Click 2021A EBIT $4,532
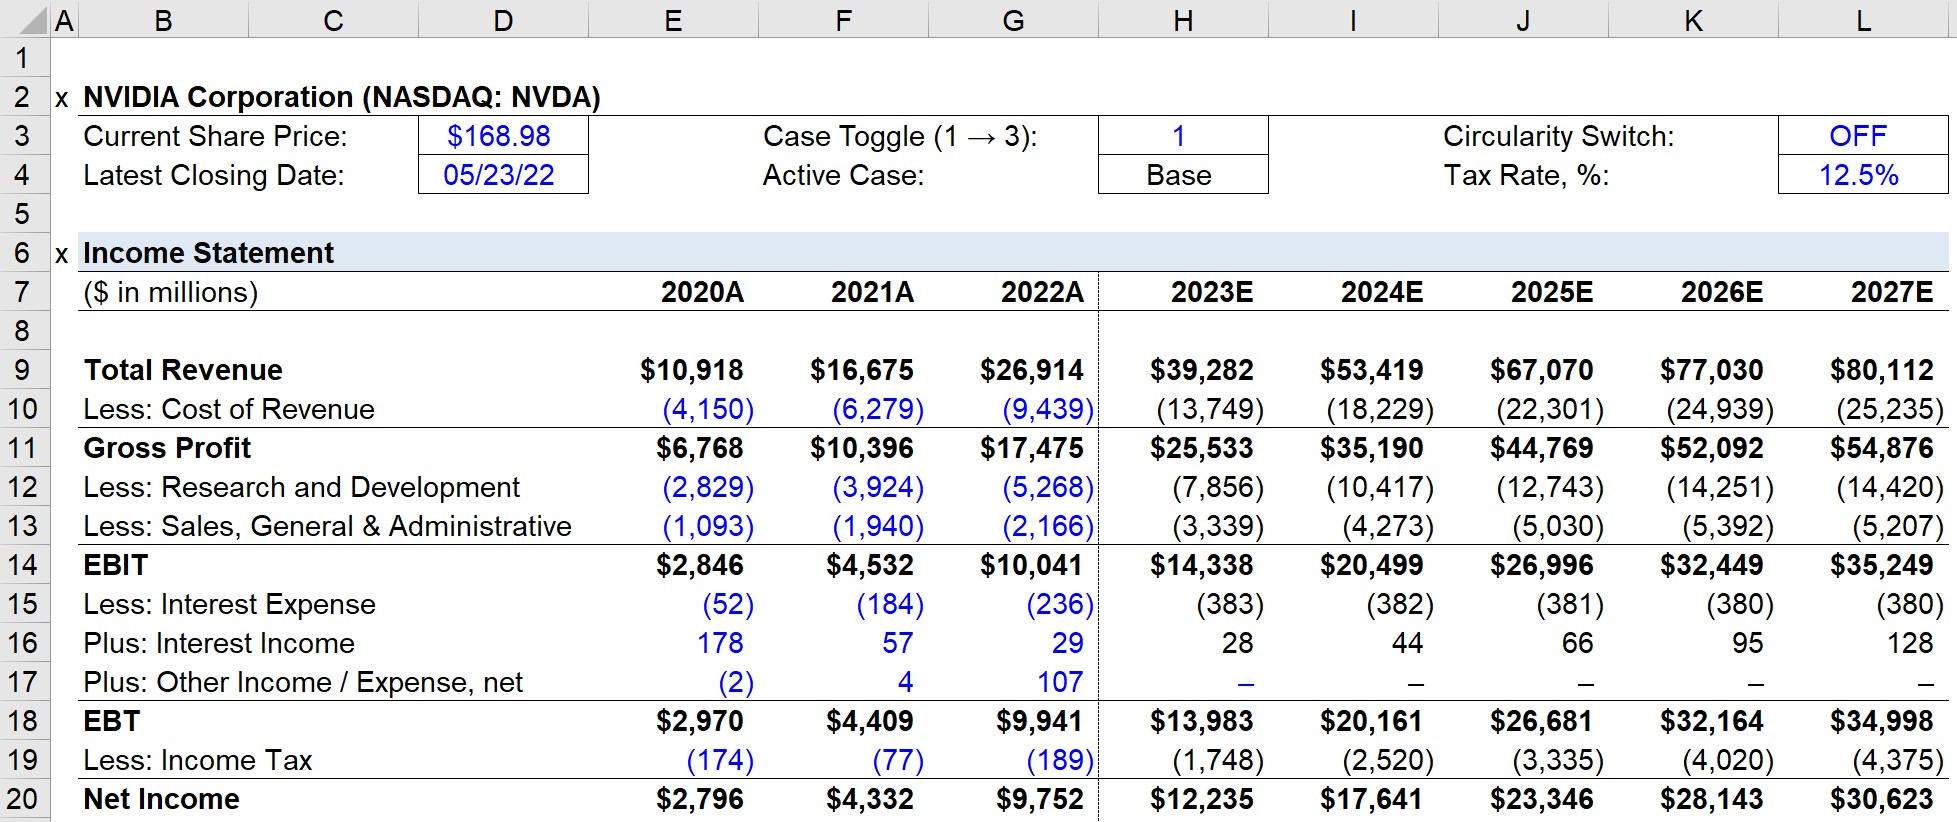The width and height of the screenshot is (1957, 822). coord(869,565)
